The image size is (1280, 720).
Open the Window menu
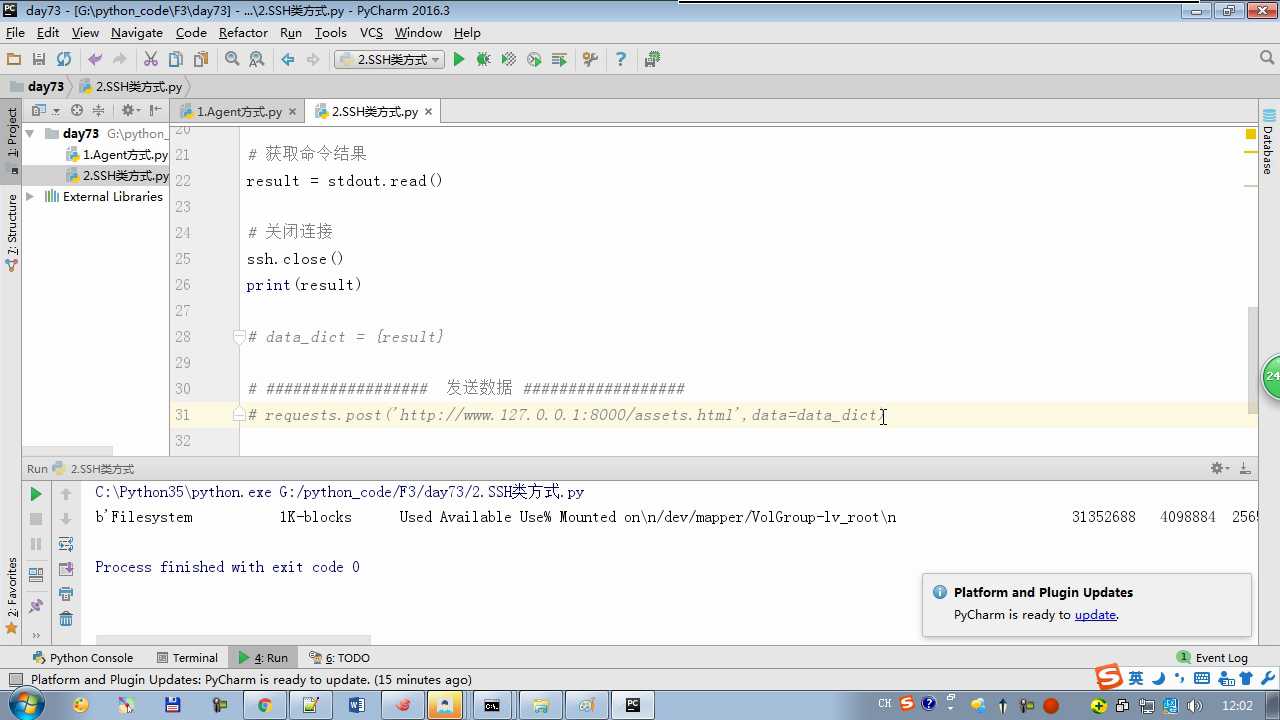pos(418,33)
